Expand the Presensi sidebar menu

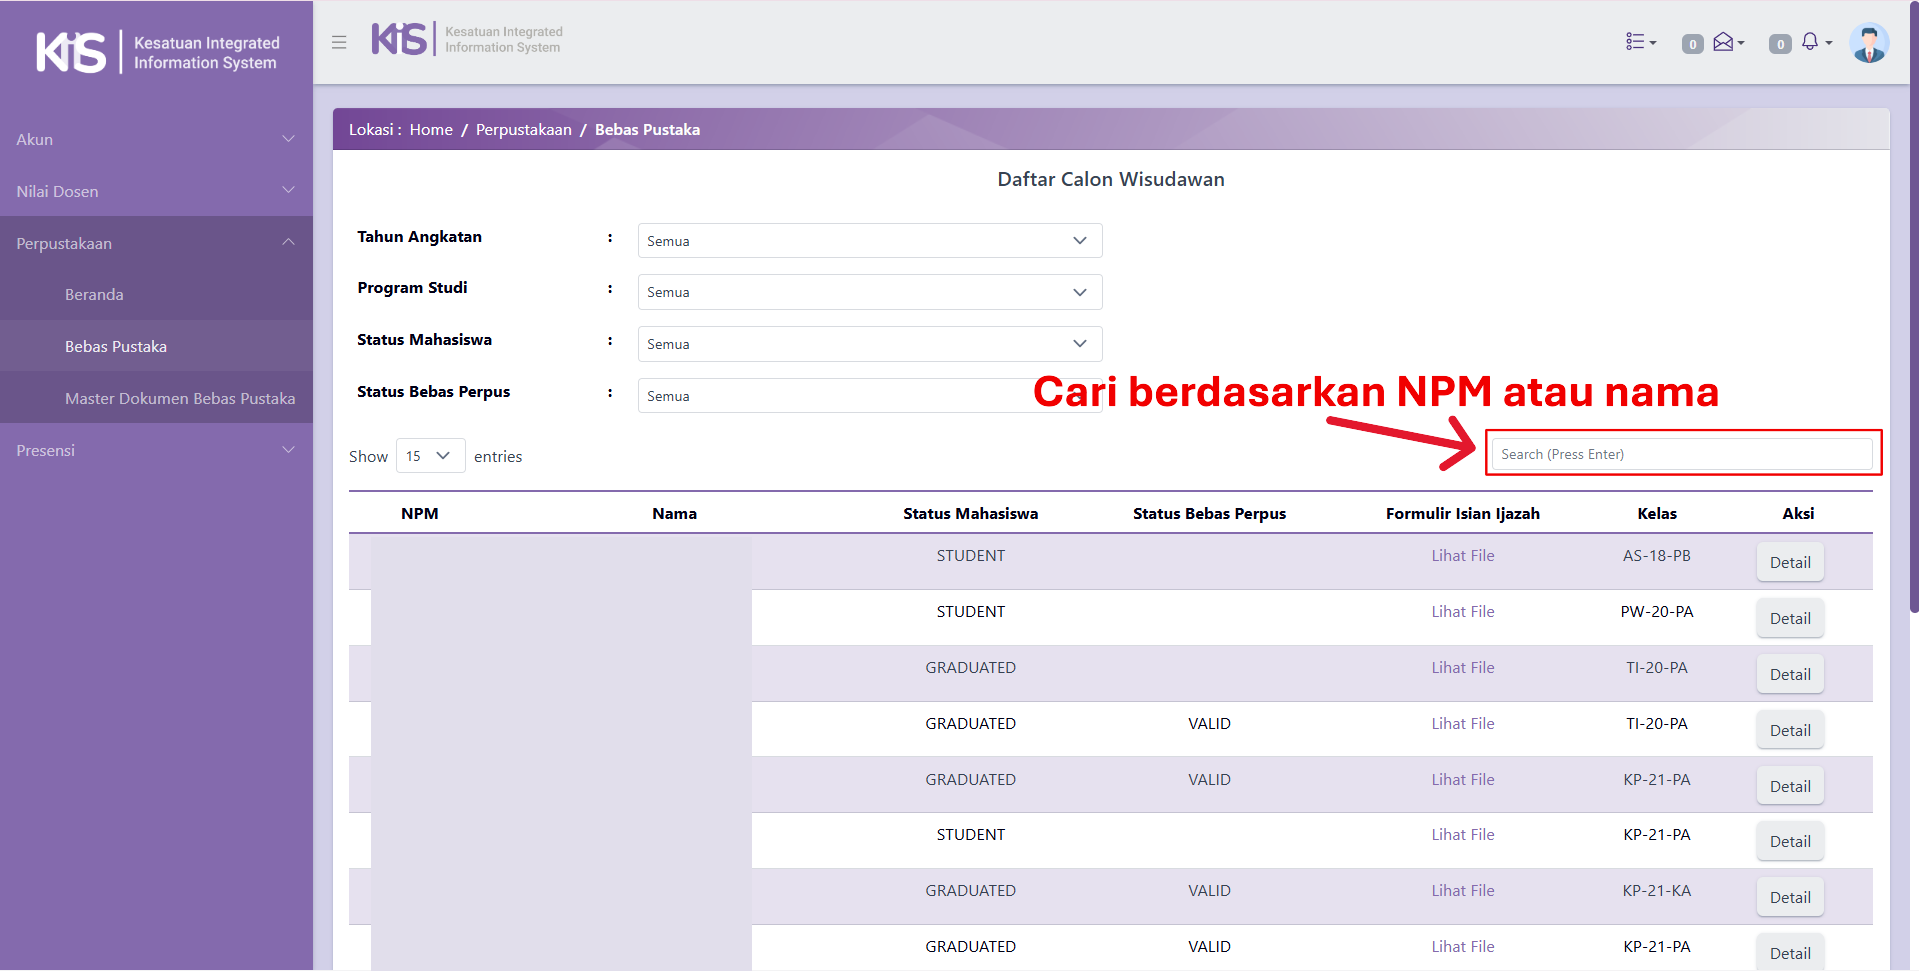click(x=156, y=450)
